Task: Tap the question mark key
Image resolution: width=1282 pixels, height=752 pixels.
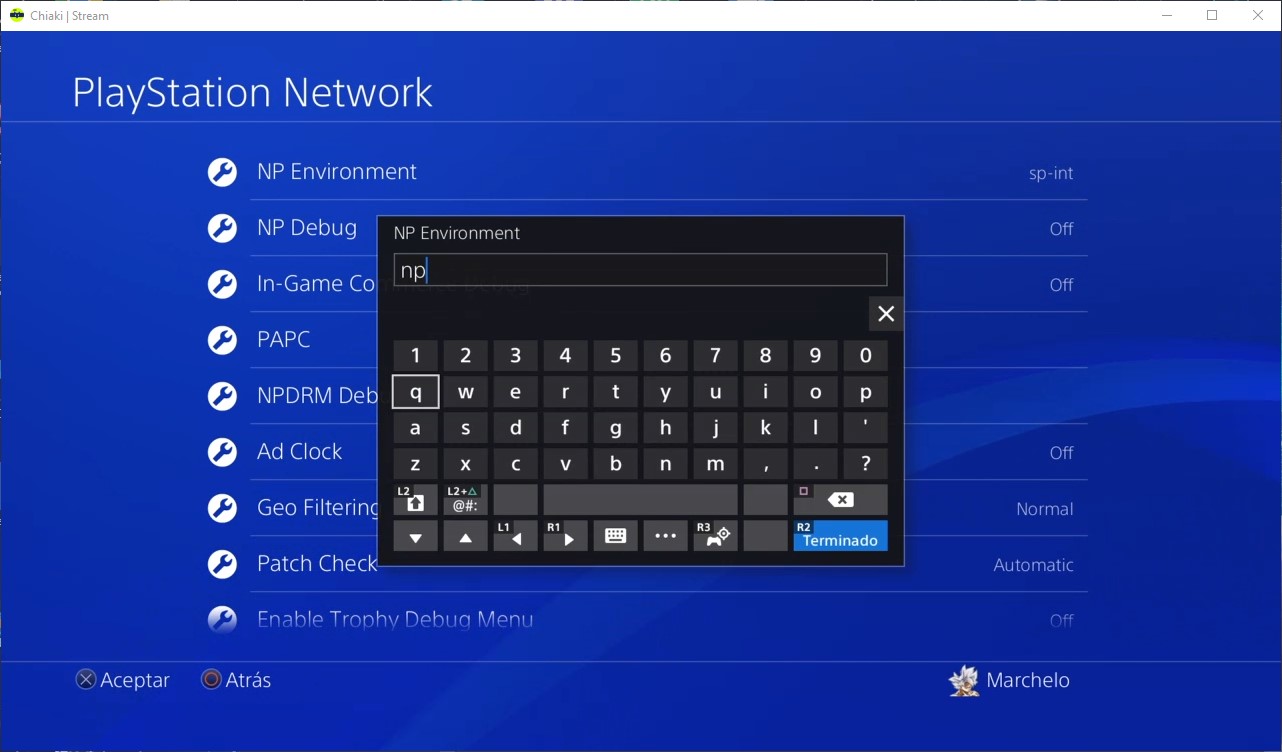Action: tap(866, 464)
